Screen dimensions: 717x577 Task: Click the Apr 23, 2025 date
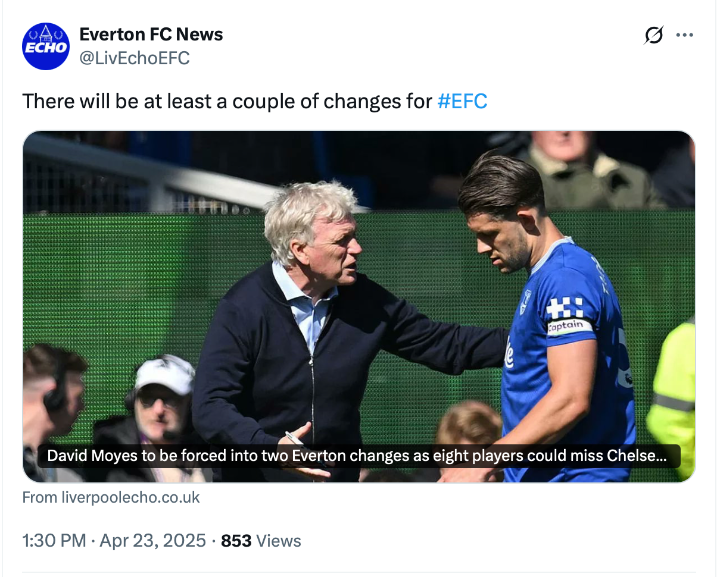pyautogui.click(x=152, y=541)
